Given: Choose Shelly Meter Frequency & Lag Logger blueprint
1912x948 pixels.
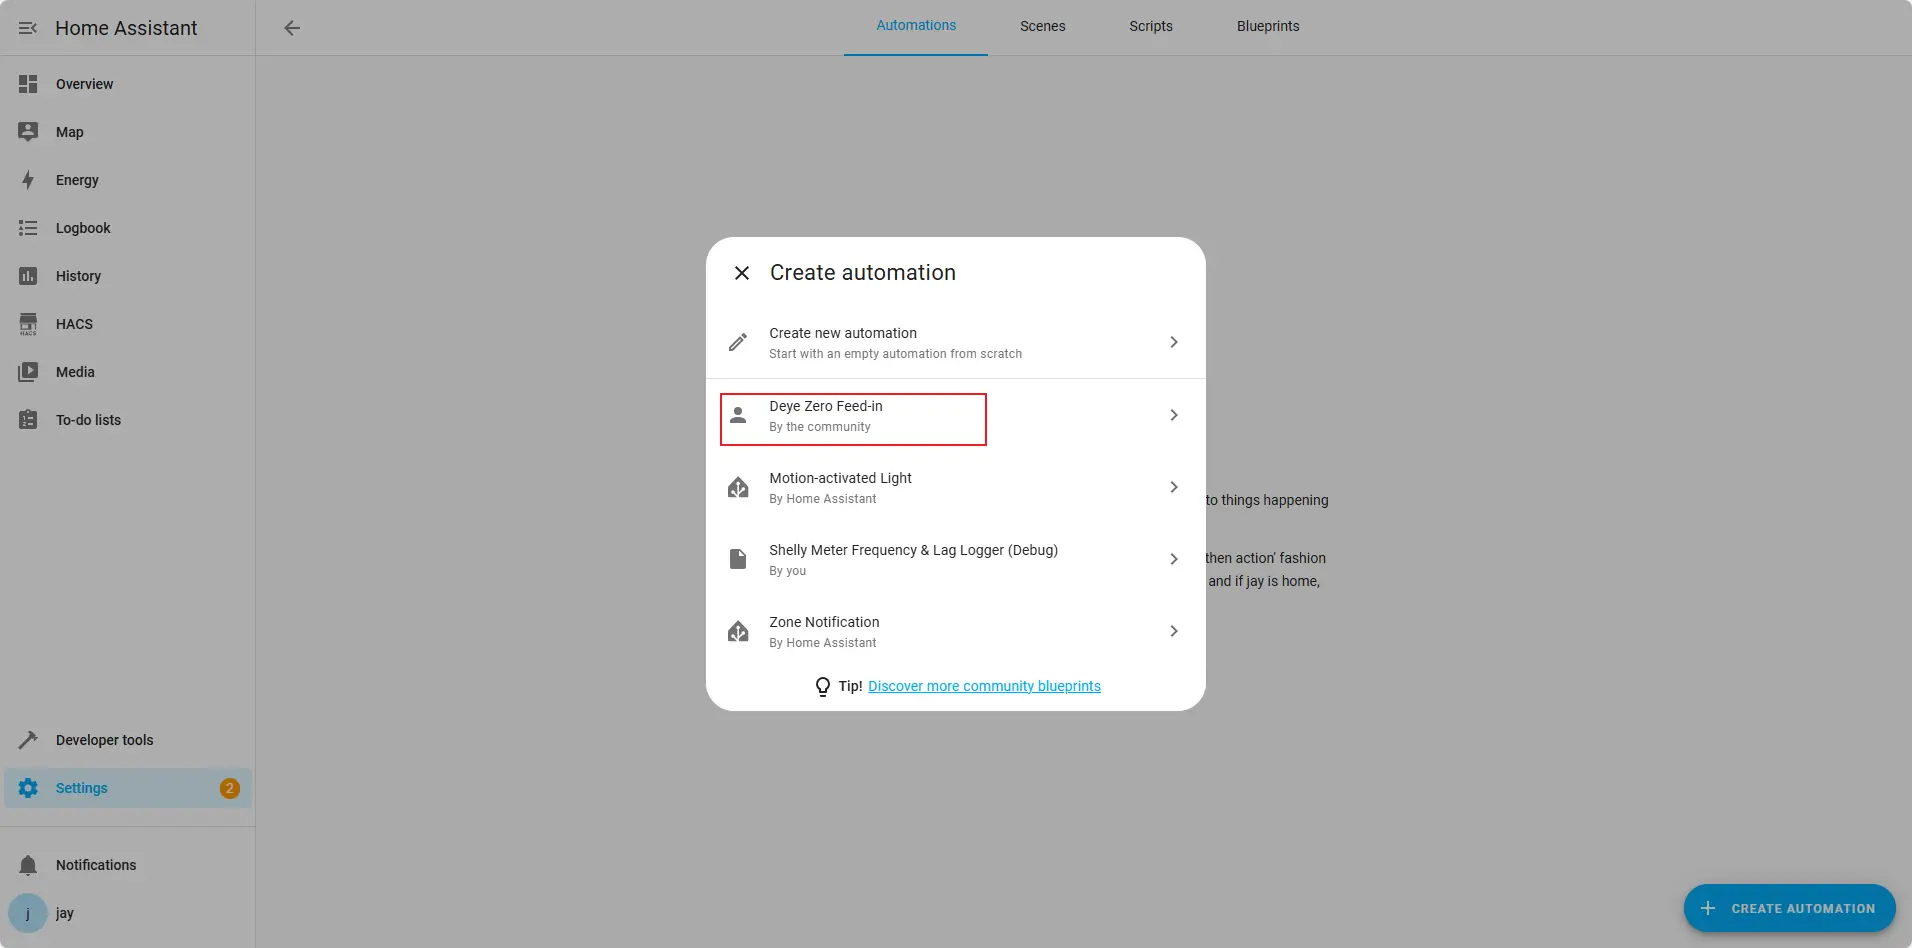Looking at the screenshot, I should 912,559.
